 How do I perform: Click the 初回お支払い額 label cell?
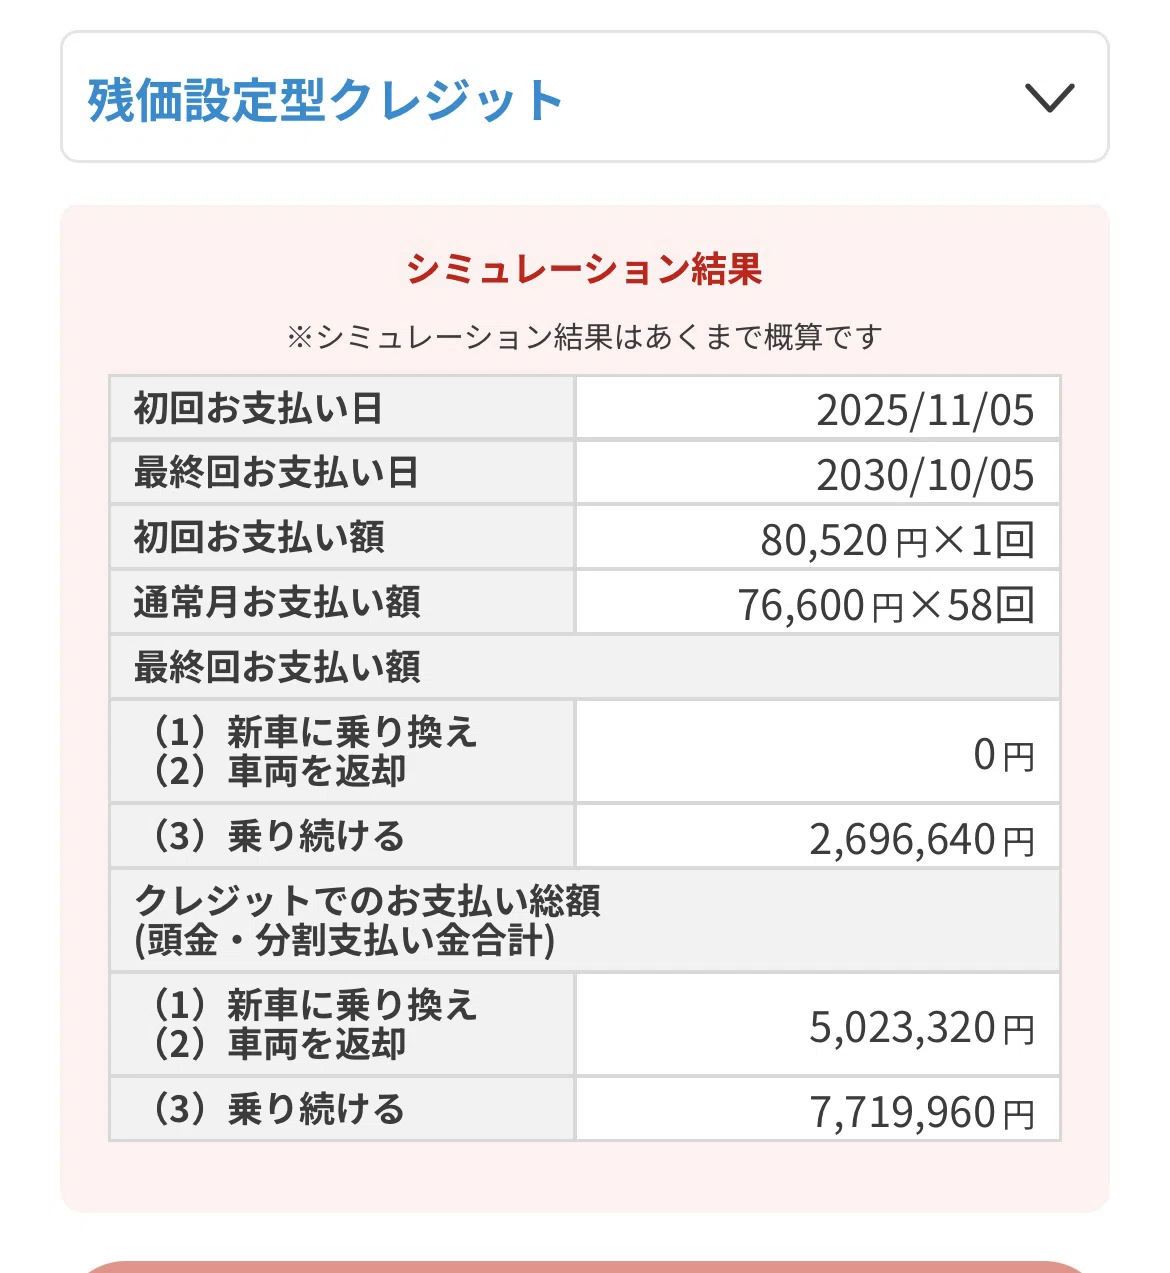tap(342, 537)
